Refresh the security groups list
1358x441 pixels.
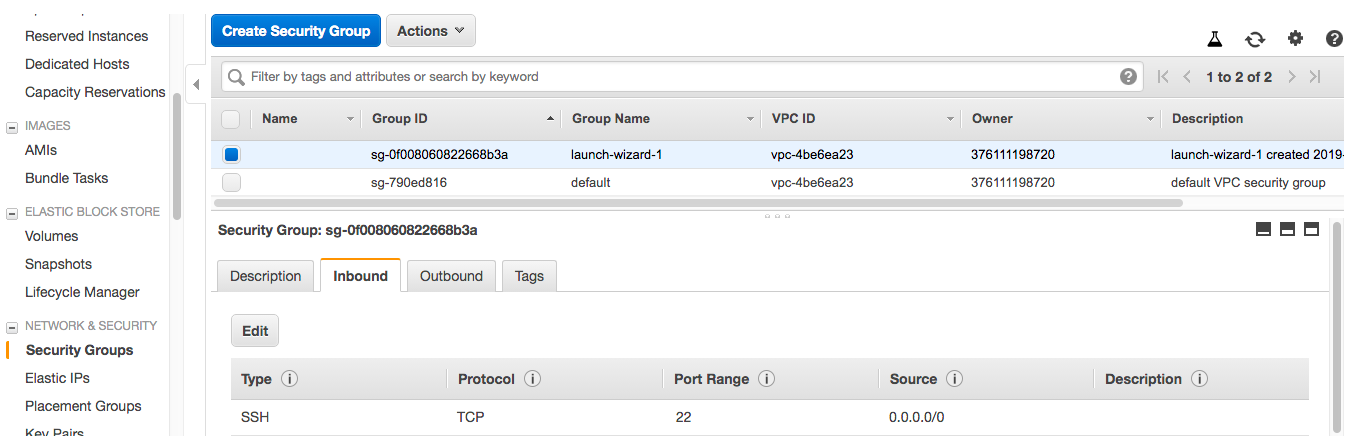tap(1255, 39)
